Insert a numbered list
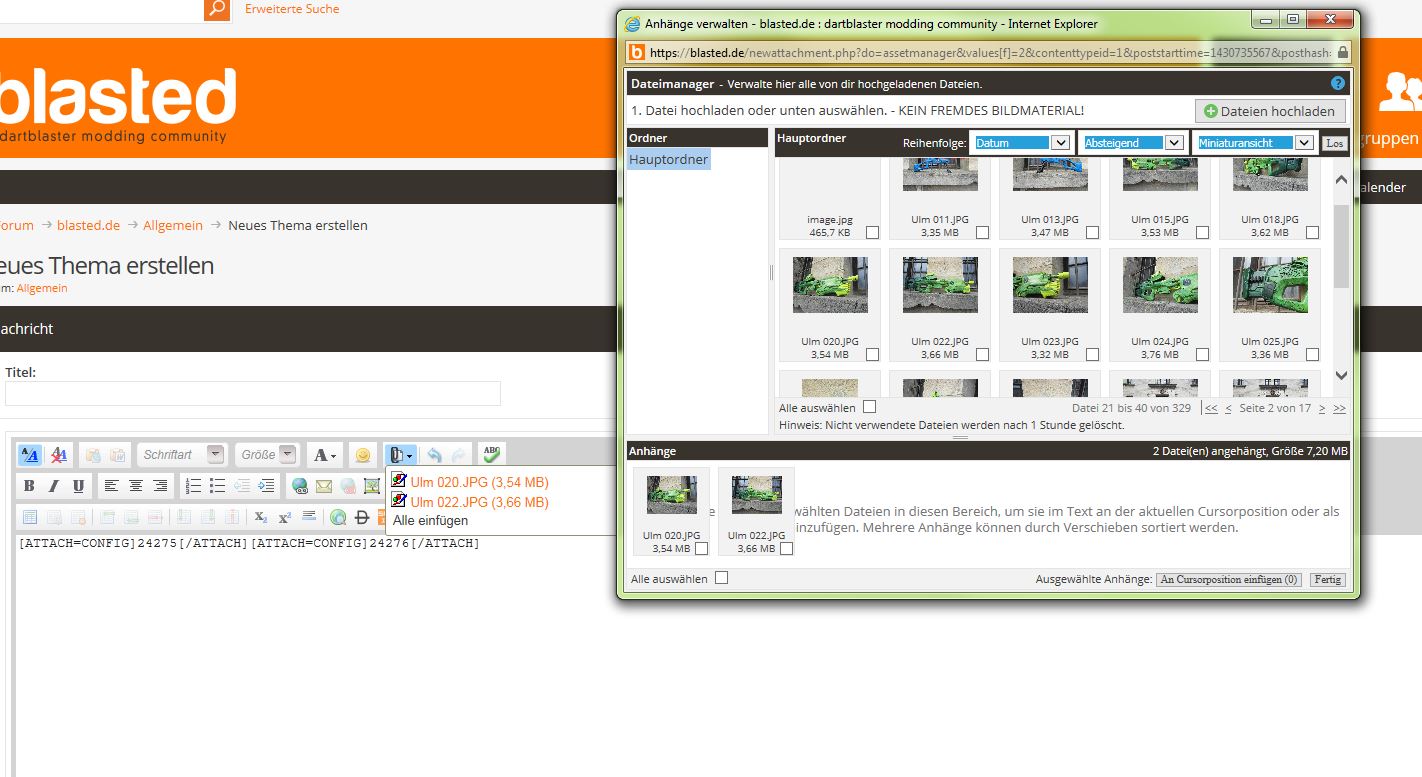Screen dimensions: 1422x777 point(193,486)
